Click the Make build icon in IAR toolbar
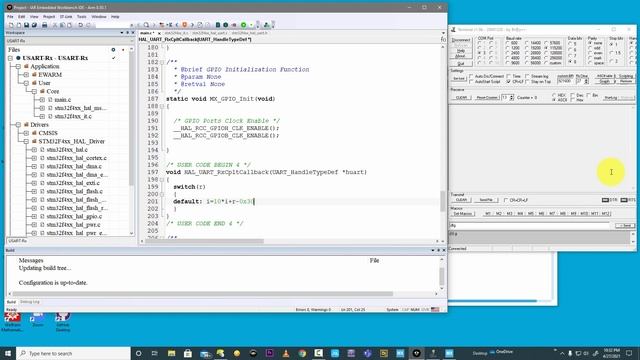Image resolution: width=640 pixels, height=360 pixels. point(225,25)
